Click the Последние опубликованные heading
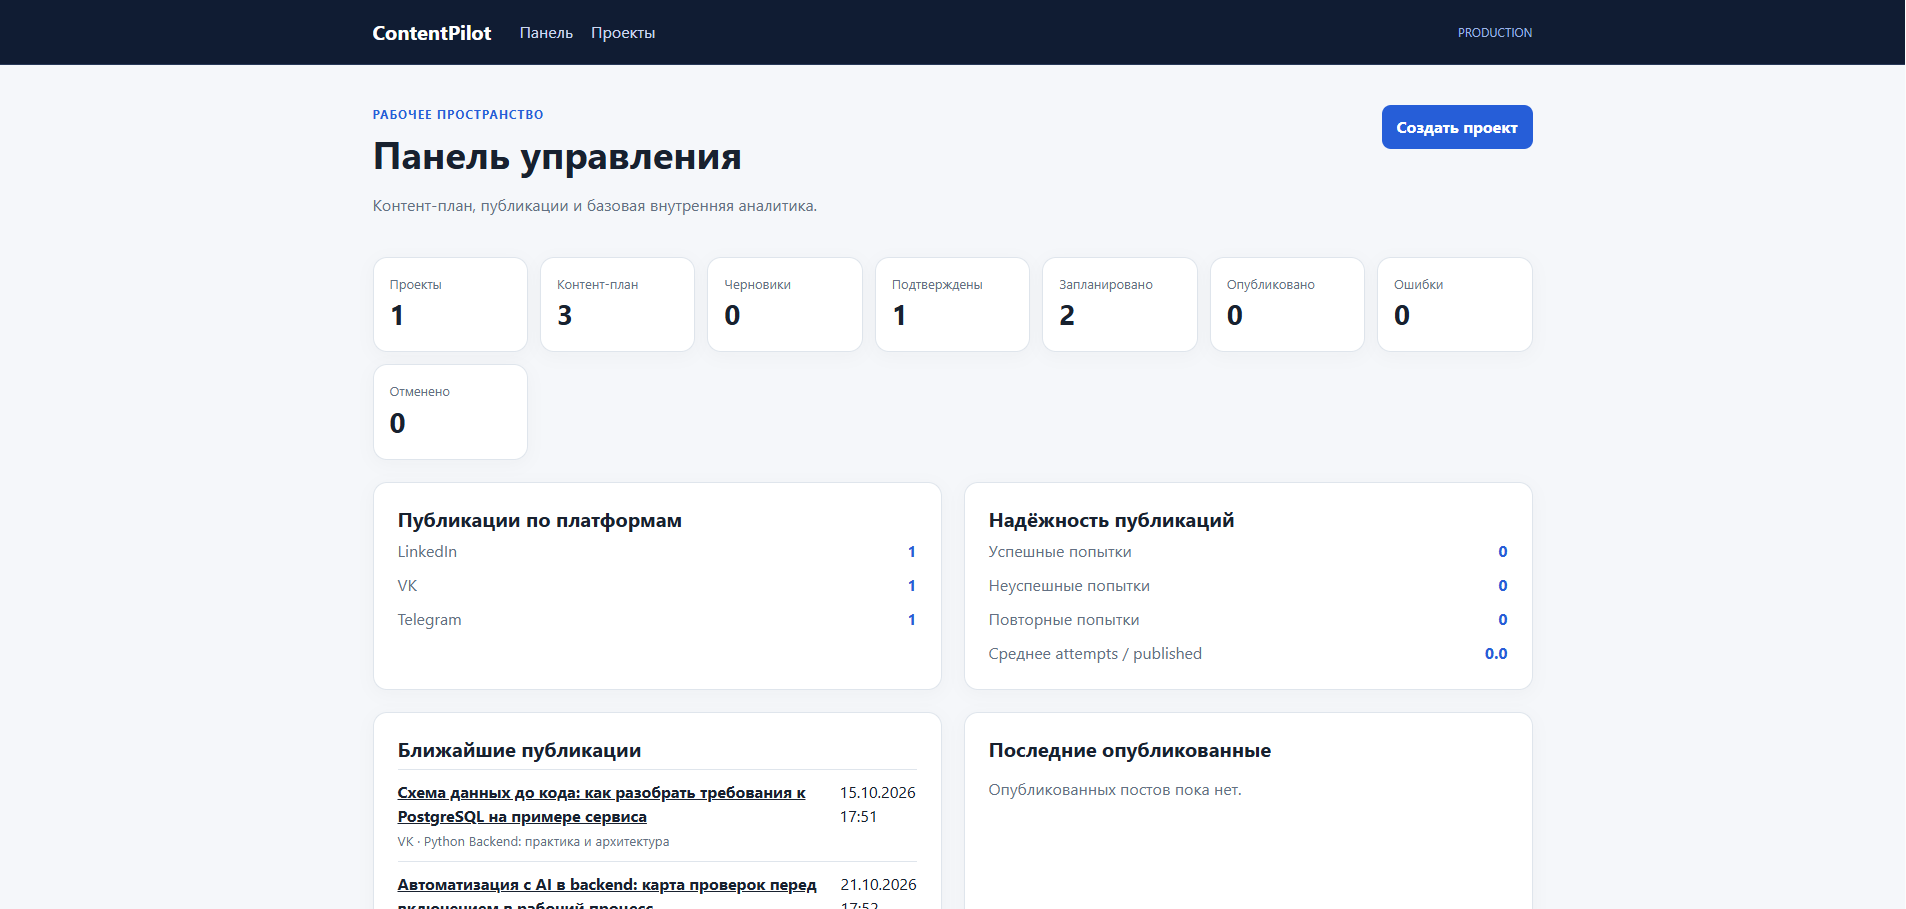 [x=1130, y=750]
